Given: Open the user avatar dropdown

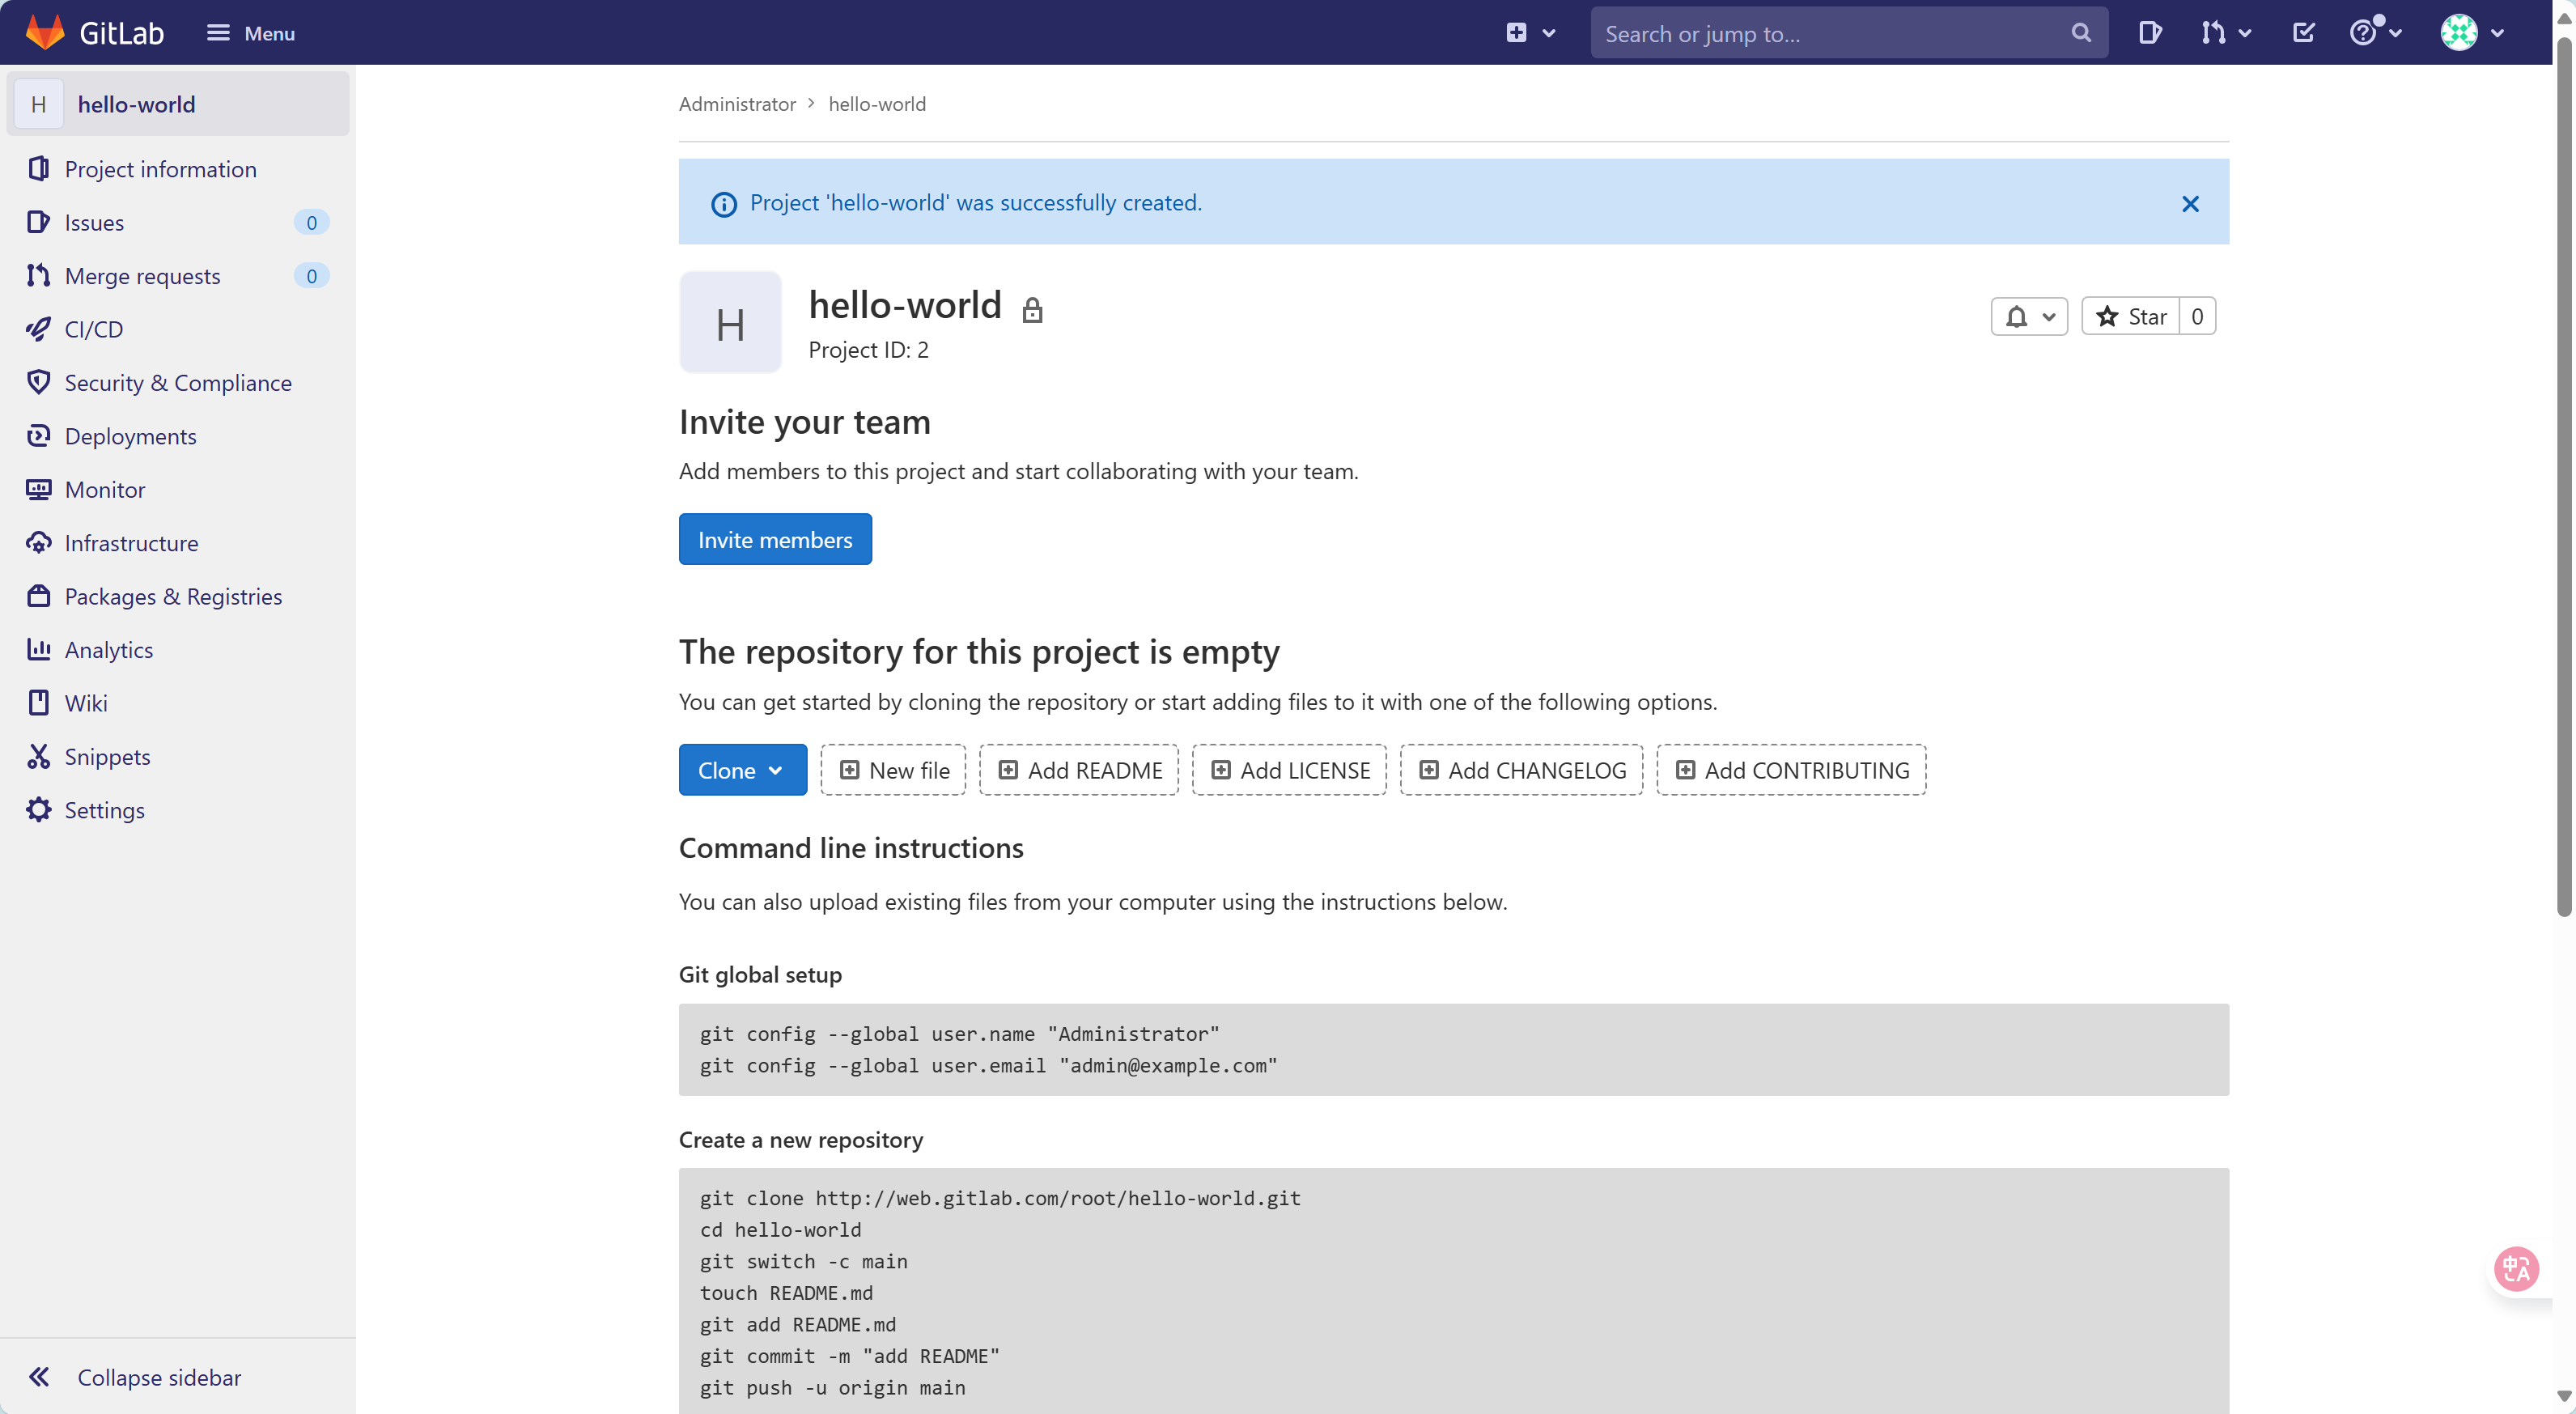Looking at the screenshot, I should point(2472,33).
